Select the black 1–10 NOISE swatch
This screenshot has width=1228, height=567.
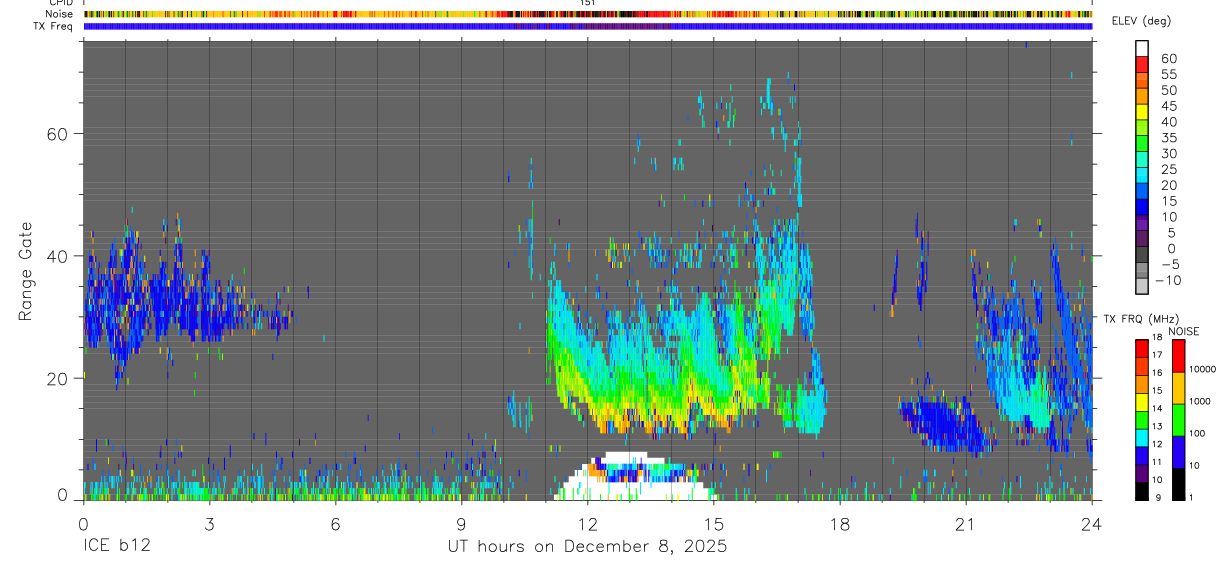pos(1178,484)
